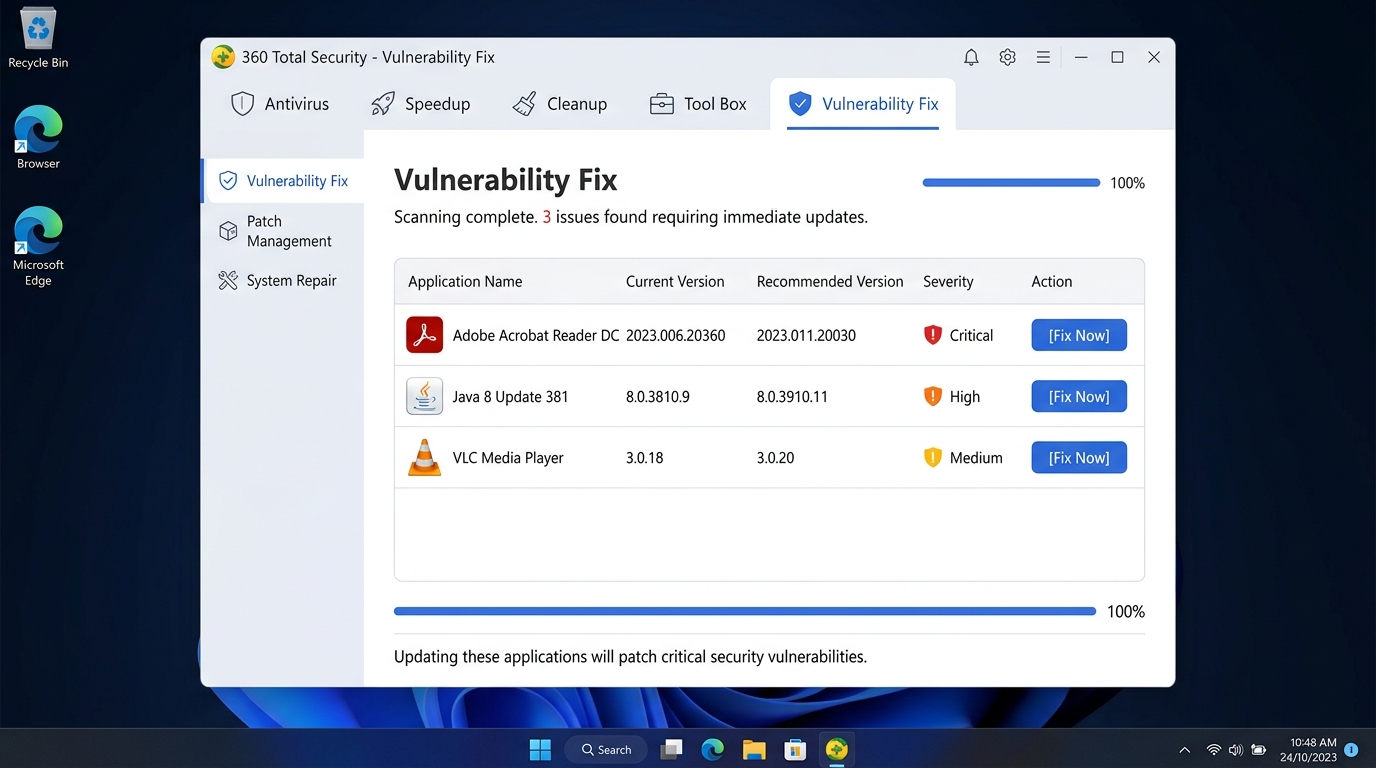Click the notification bell icon
The width and height of the screenshot is (1376, 768).
[970, 57]
